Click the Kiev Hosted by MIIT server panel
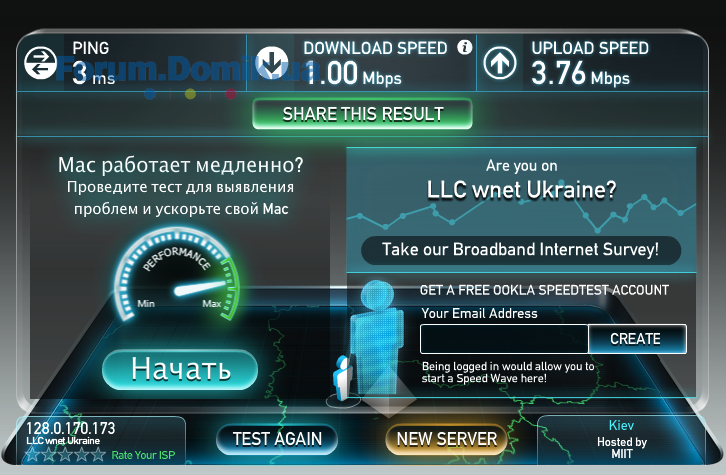This screenshot has height=475, width=726. tap(620, 439)
